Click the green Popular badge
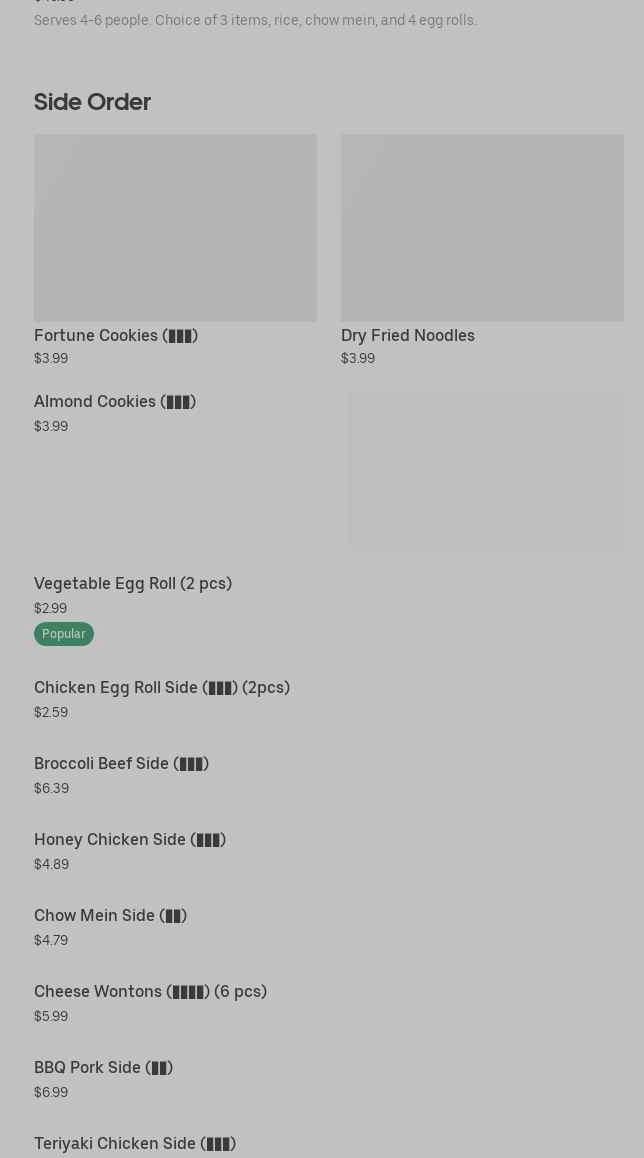Viewport: 644px width, 1158px height. pyautogui.click(x=64, y=634)
